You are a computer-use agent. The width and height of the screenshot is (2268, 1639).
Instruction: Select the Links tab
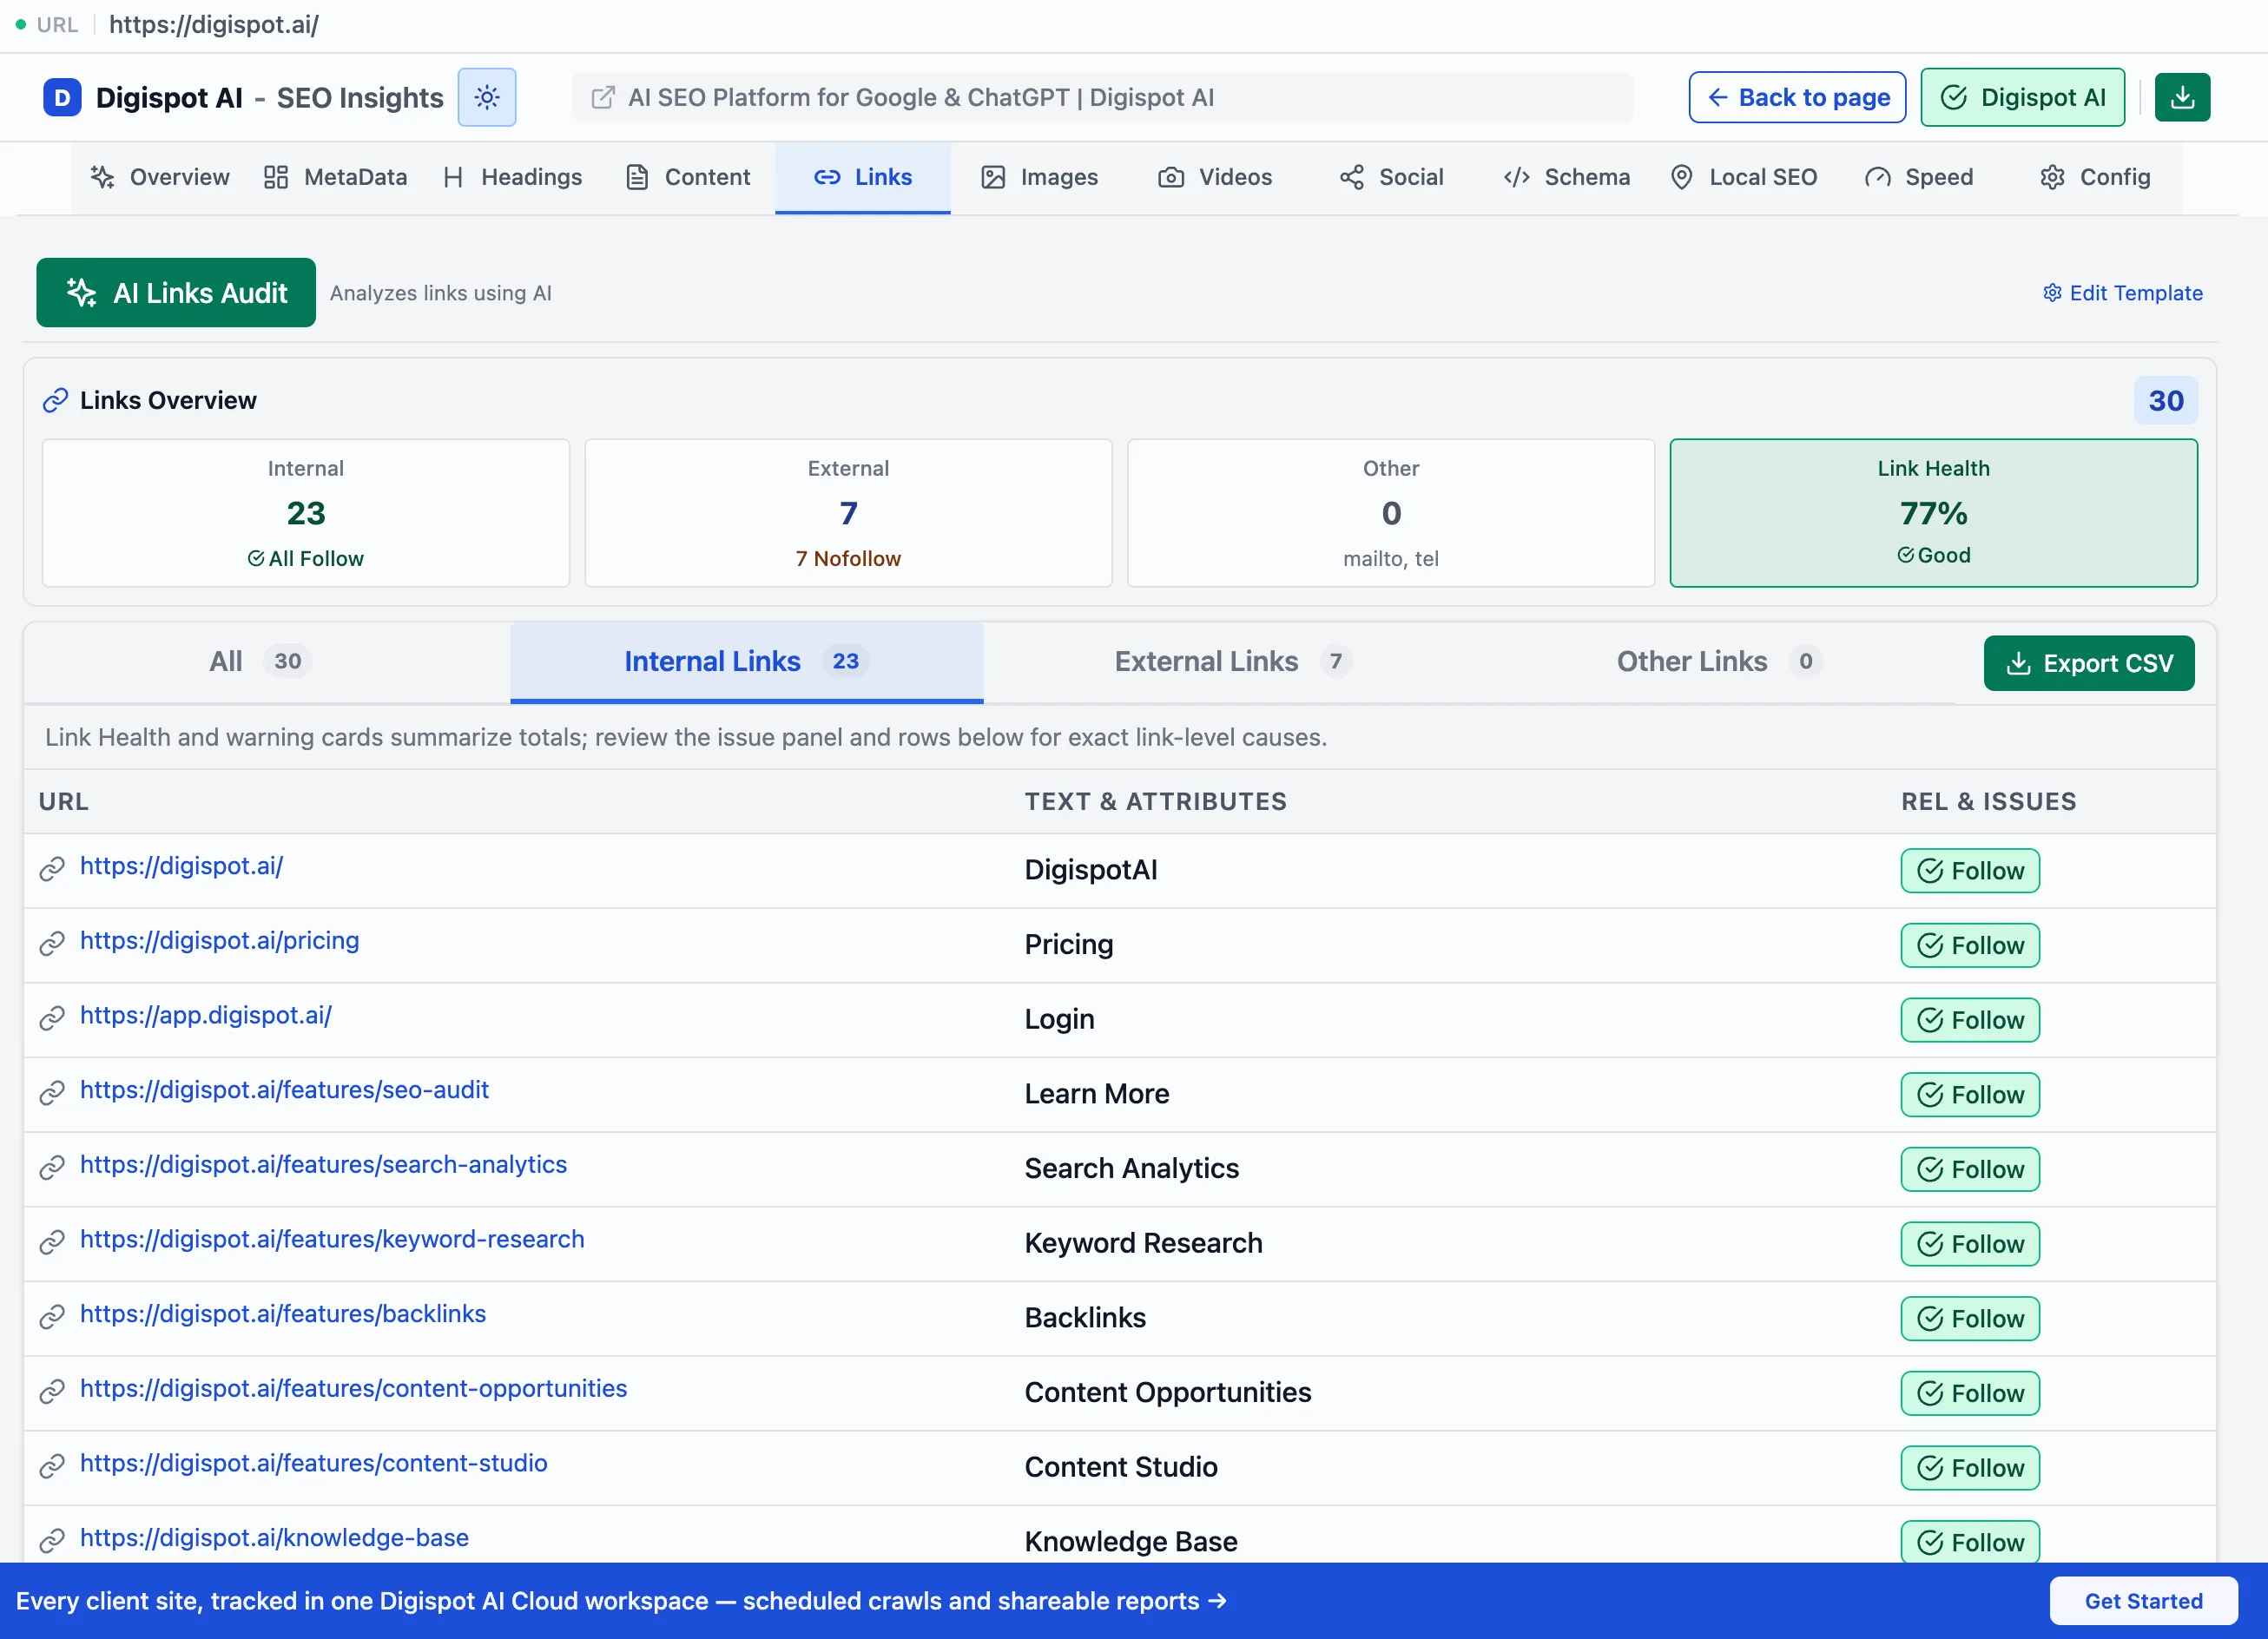863,177
